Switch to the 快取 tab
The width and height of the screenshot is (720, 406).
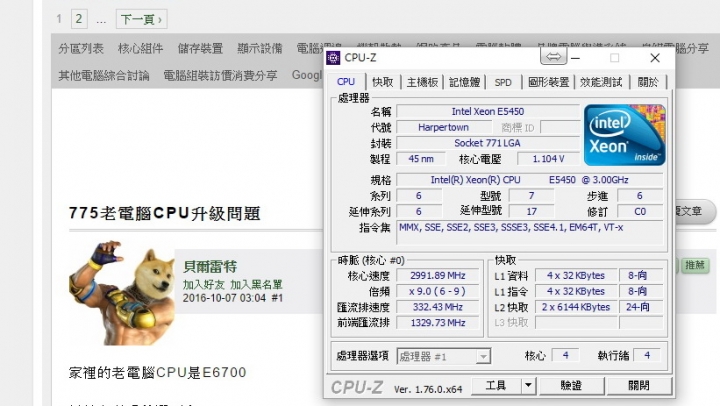pos(382,82)
